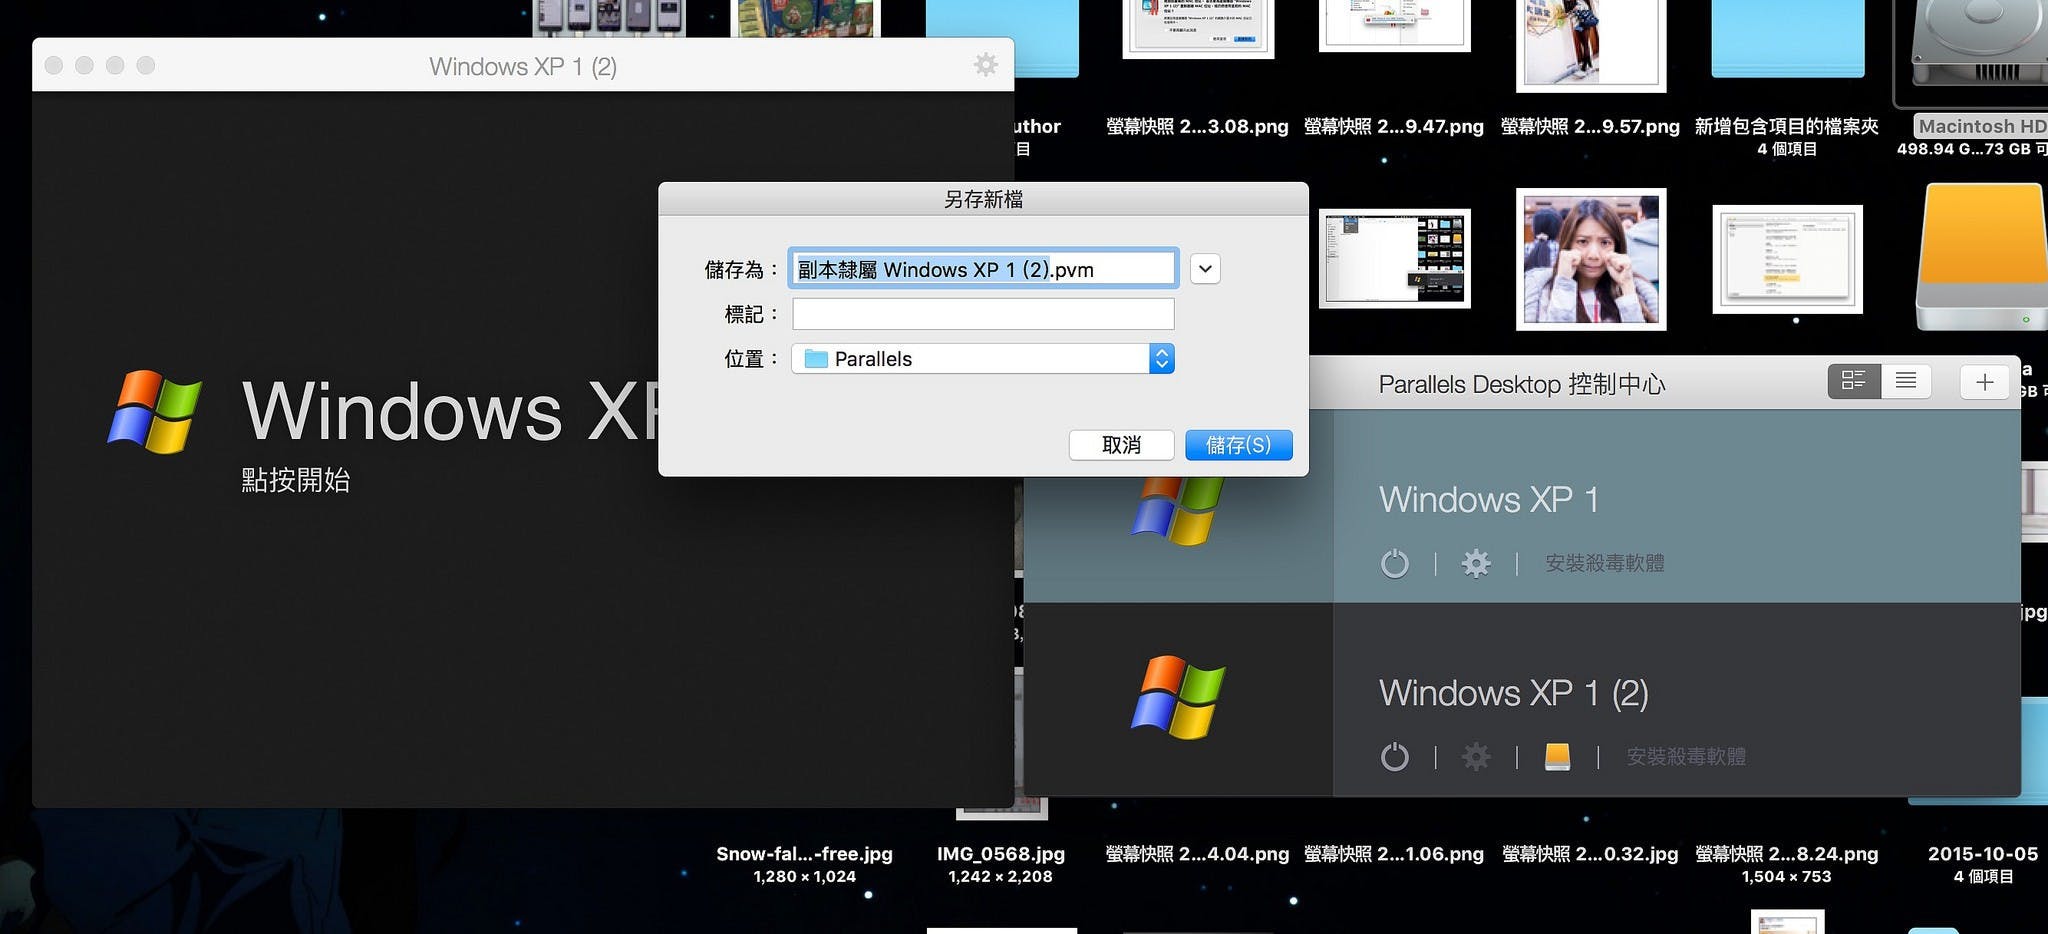2048x934 pixels.
Task: Select 螢幕快照 2...1.06.png file label
Action: (x=1394, y=854)
